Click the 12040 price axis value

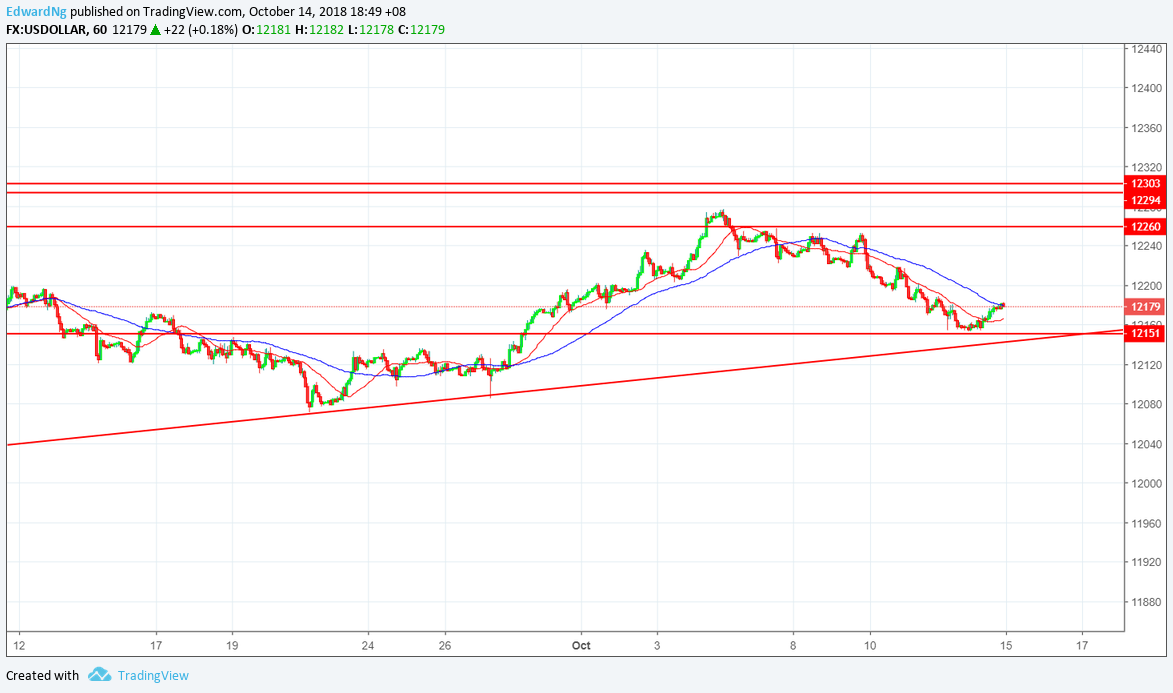[1145, 445]
